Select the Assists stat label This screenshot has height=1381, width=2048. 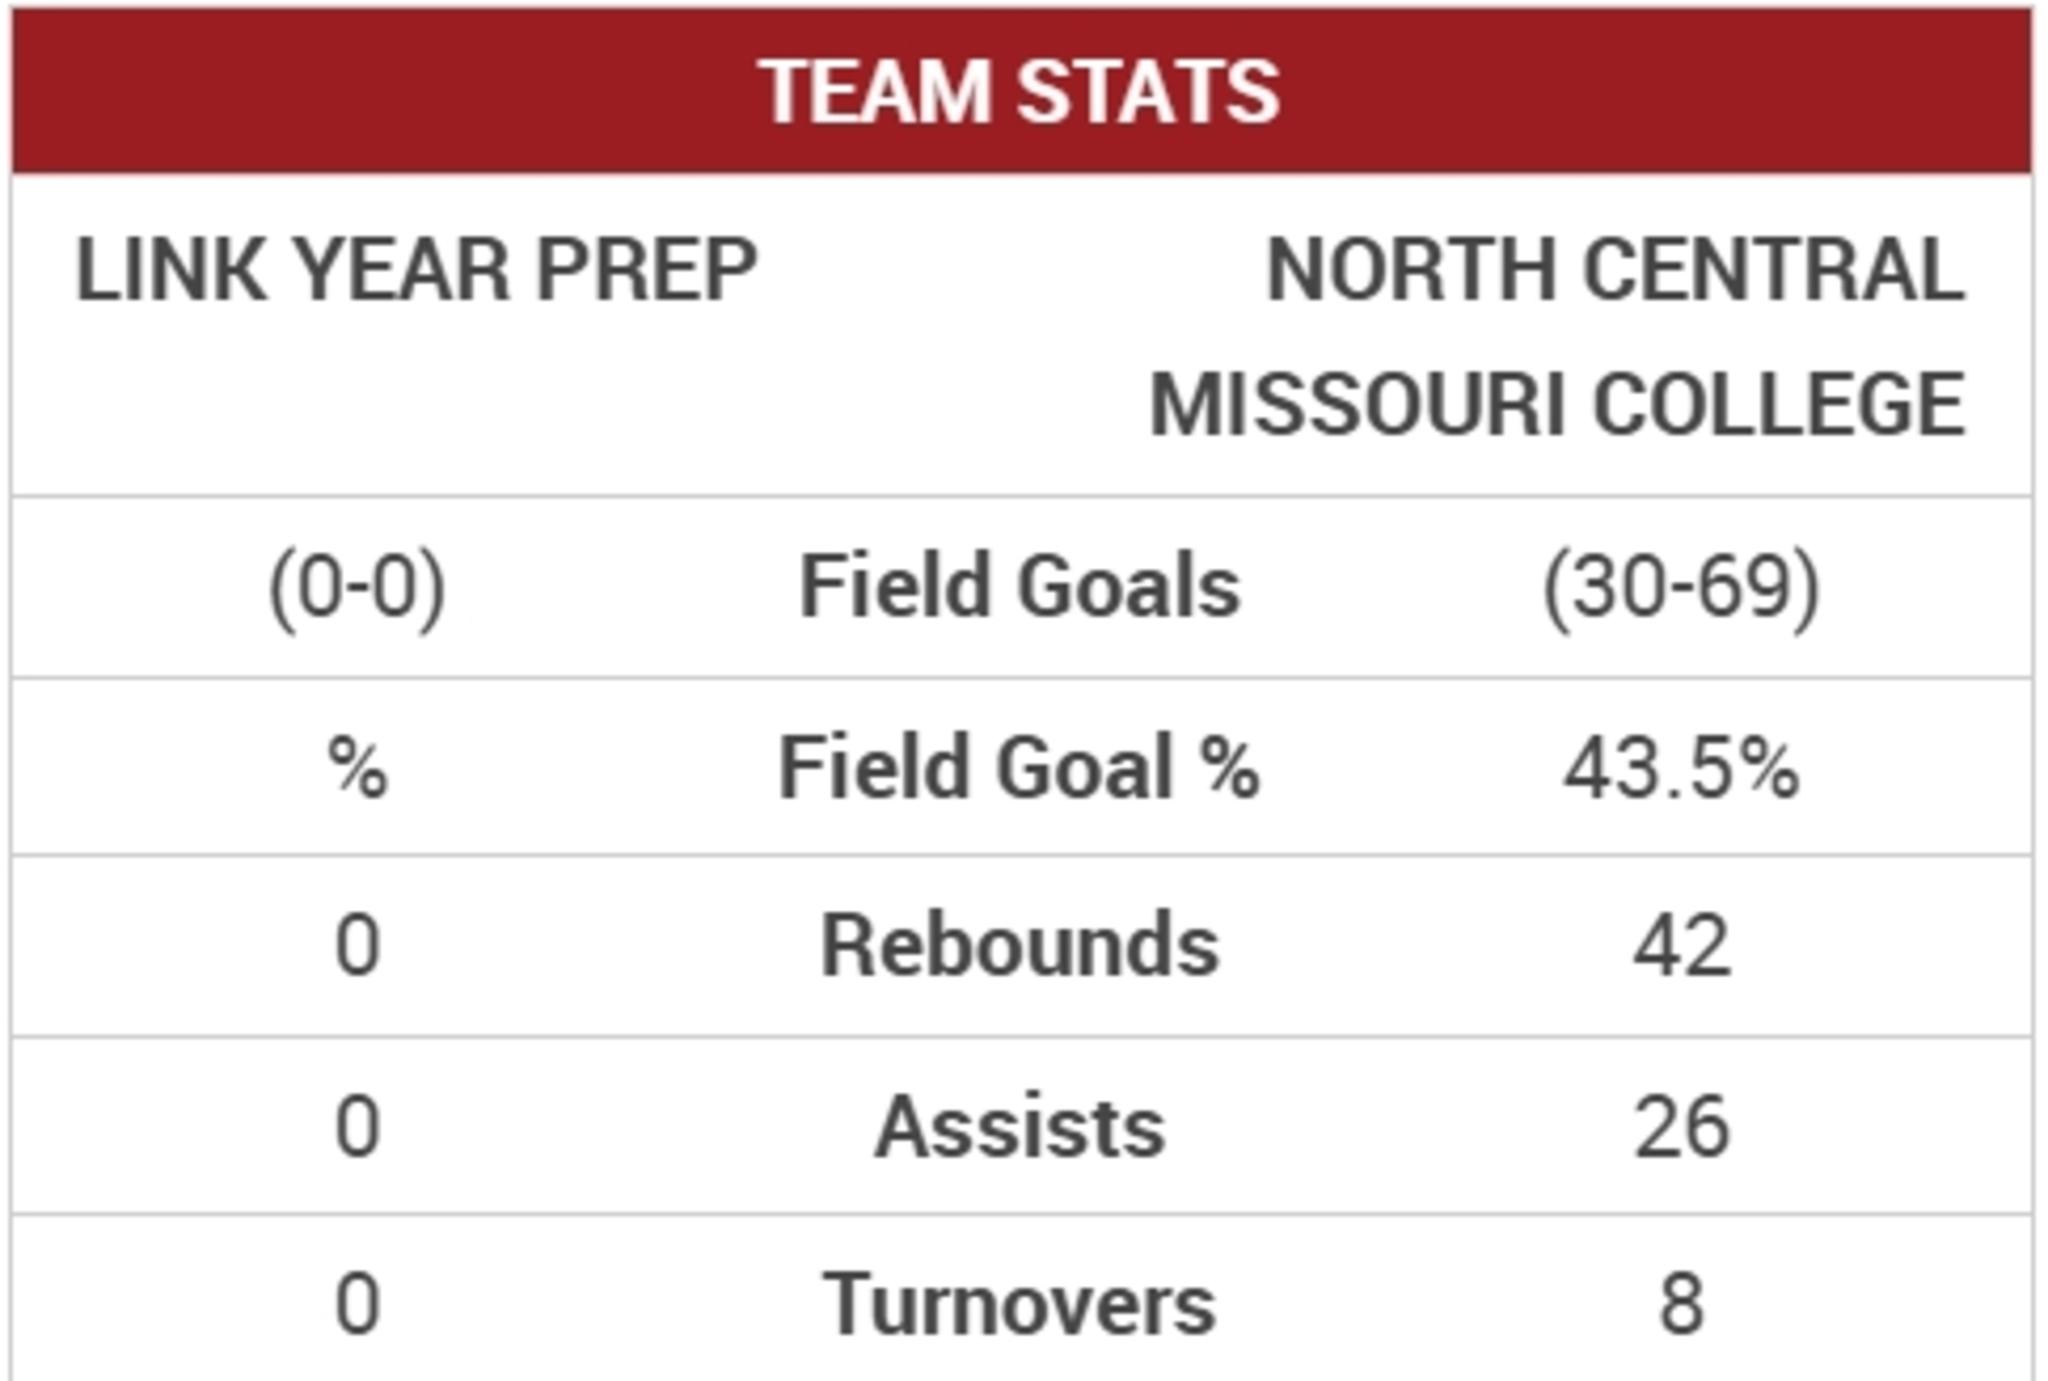pyautogui.click(x=1019, y=1127)
